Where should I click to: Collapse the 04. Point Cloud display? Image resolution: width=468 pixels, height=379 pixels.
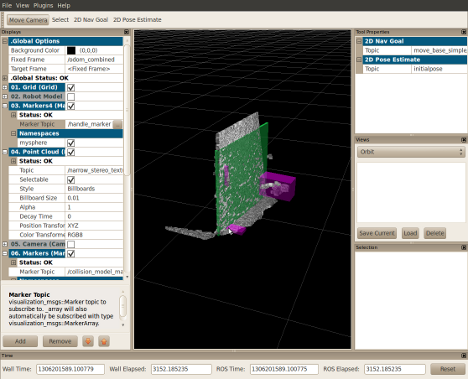click(5, 152)
